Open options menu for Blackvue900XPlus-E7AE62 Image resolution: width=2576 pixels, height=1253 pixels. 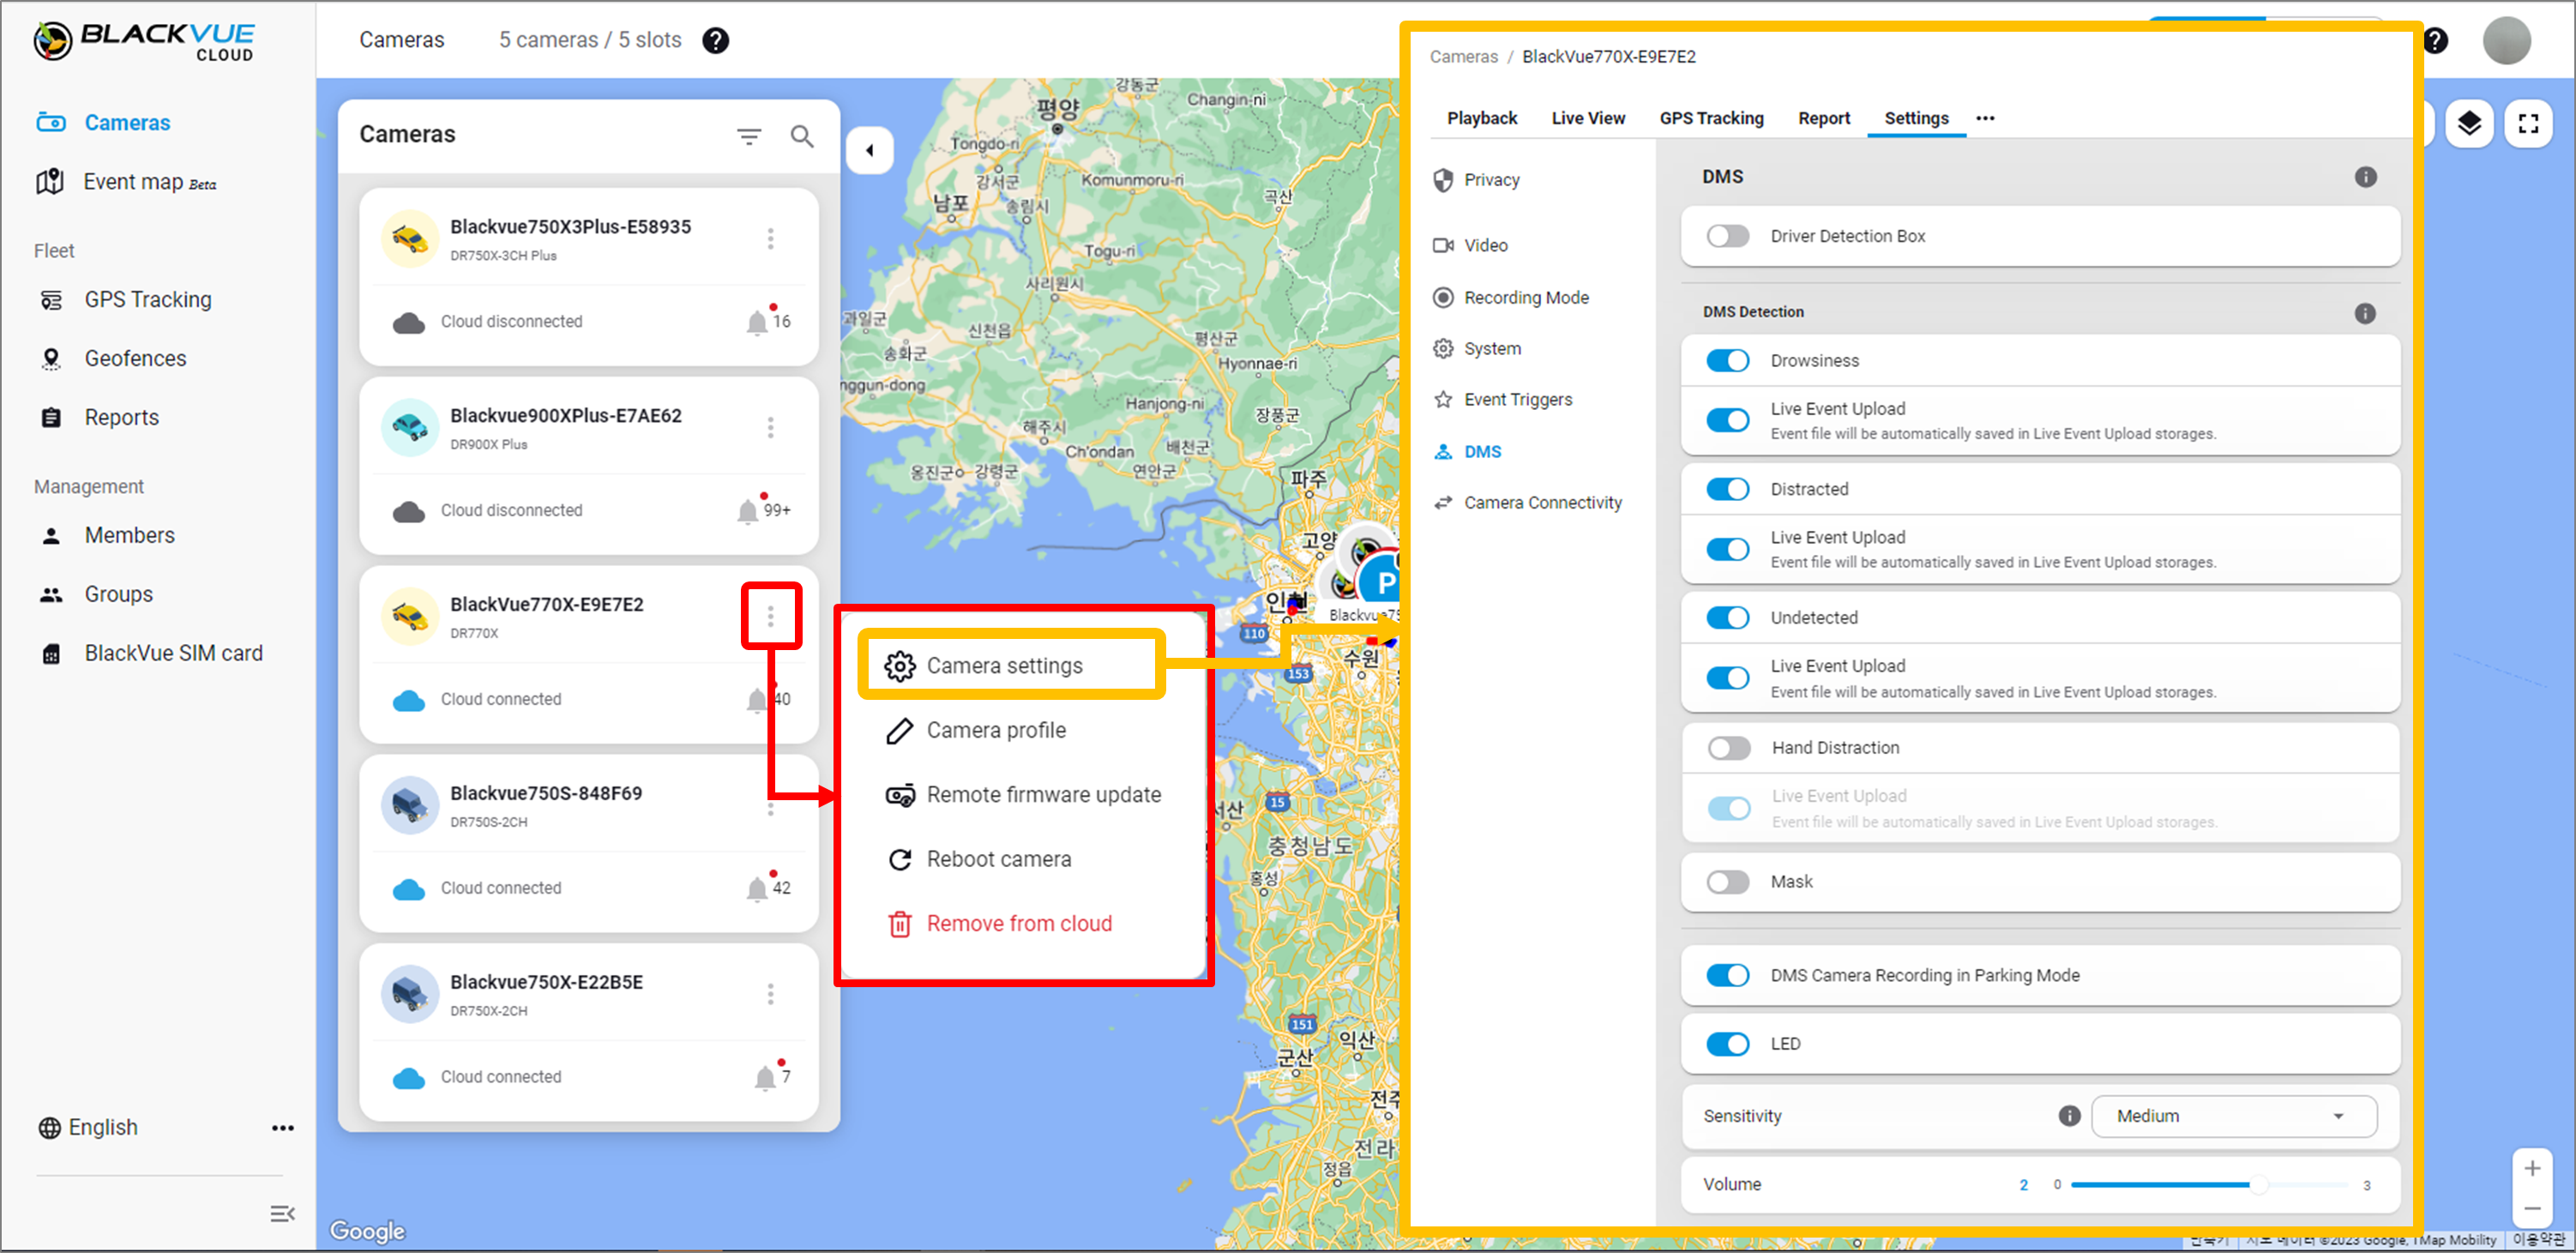coord(770,427)
